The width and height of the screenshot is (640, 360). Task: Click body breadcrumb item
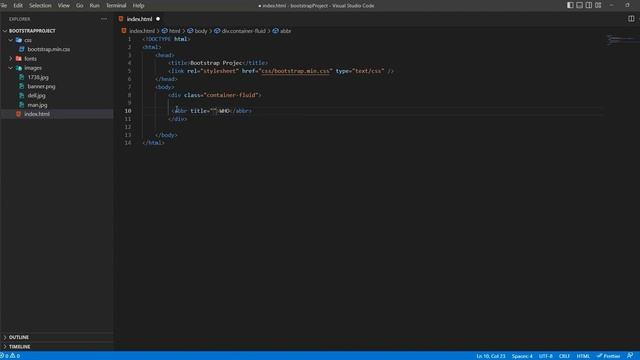coord(201,31)
